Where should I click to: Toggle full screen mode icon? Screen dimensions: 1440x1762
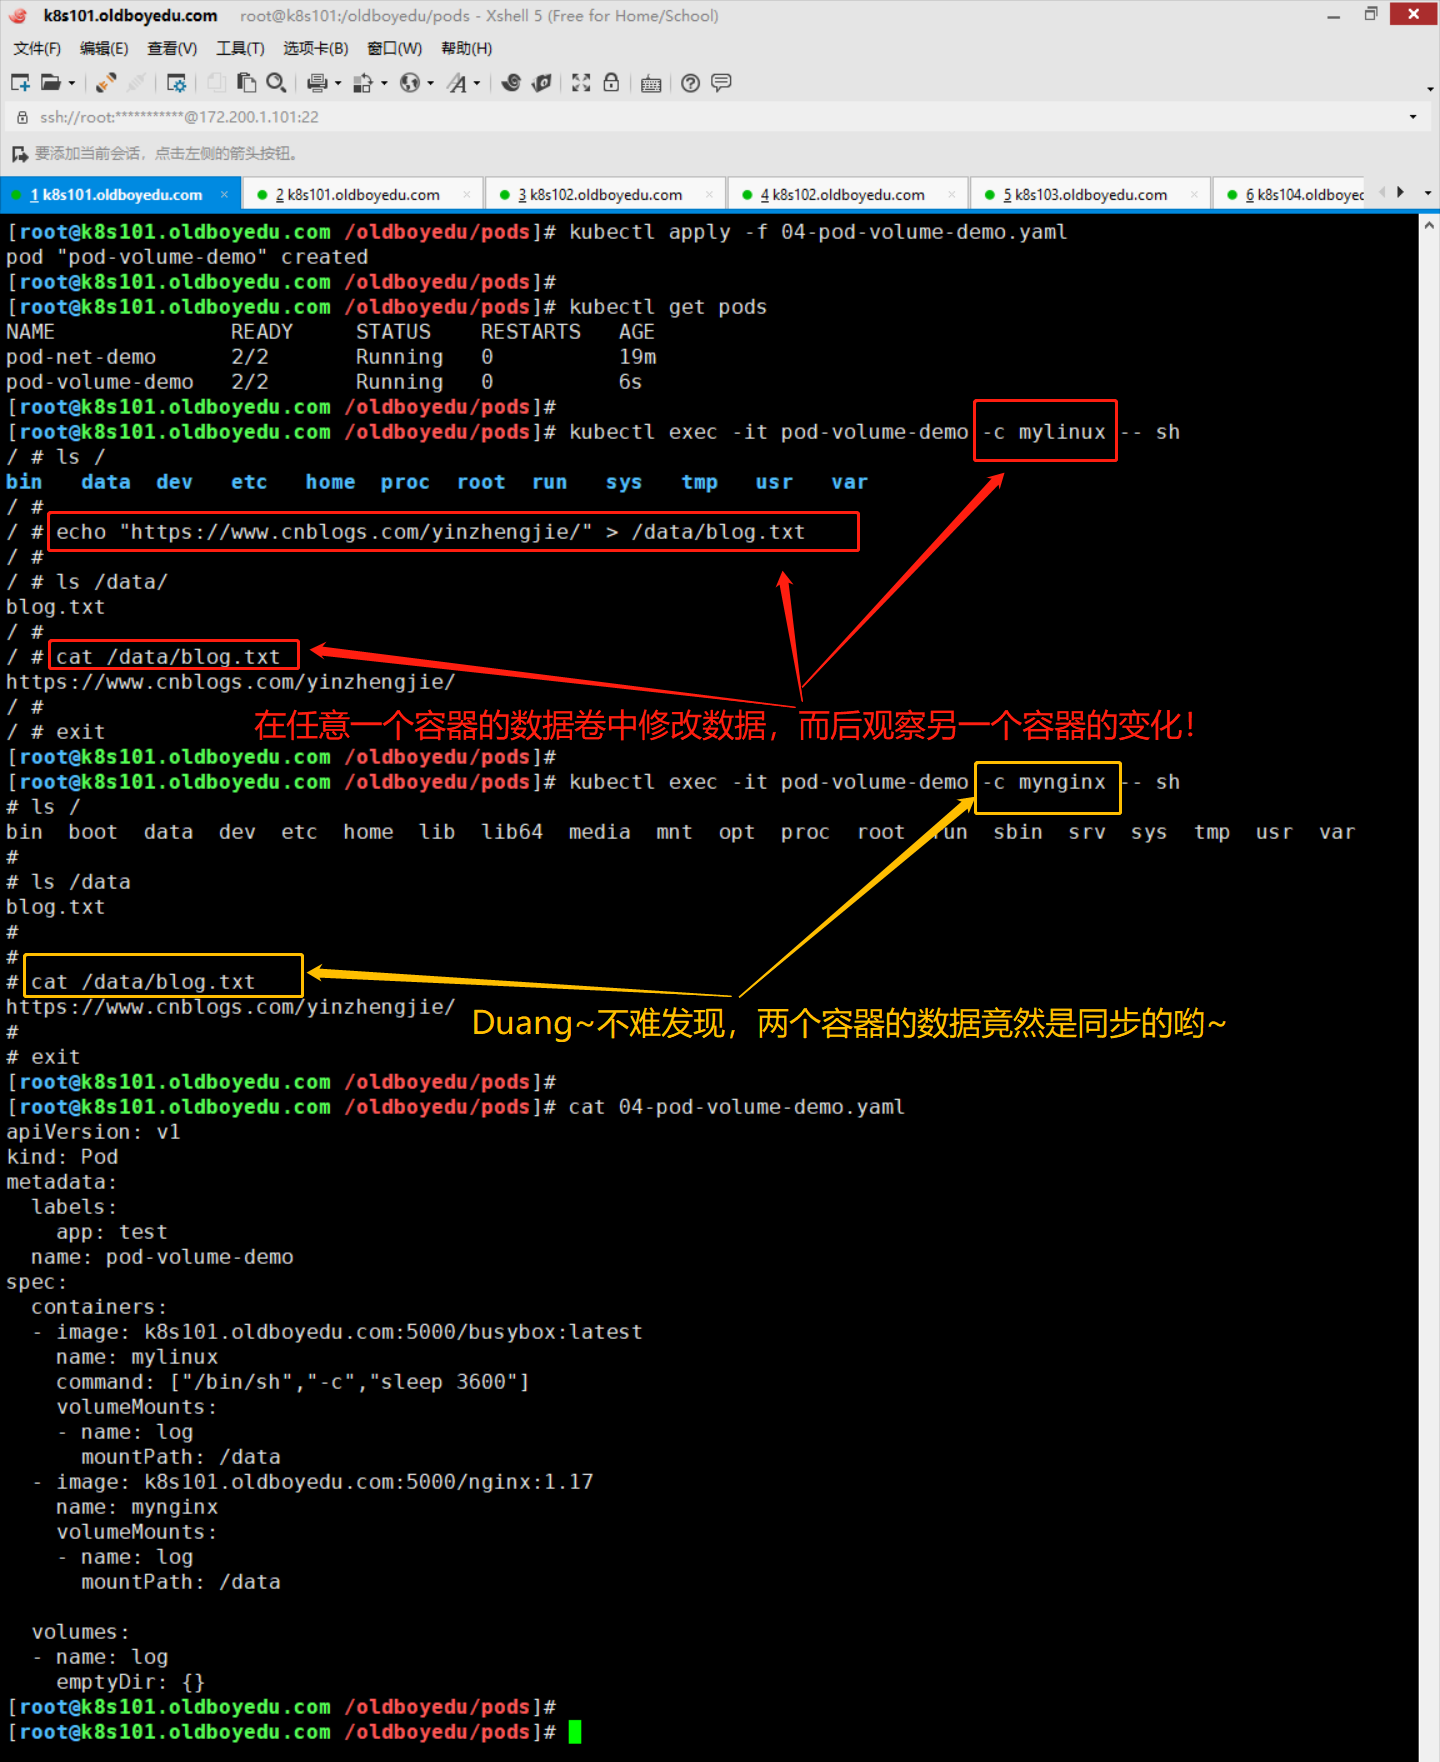point(581,83)
